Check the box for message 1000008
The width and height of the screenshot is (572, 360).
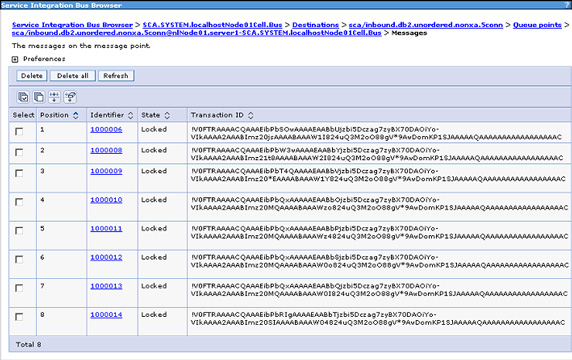[x=19, y=152]
